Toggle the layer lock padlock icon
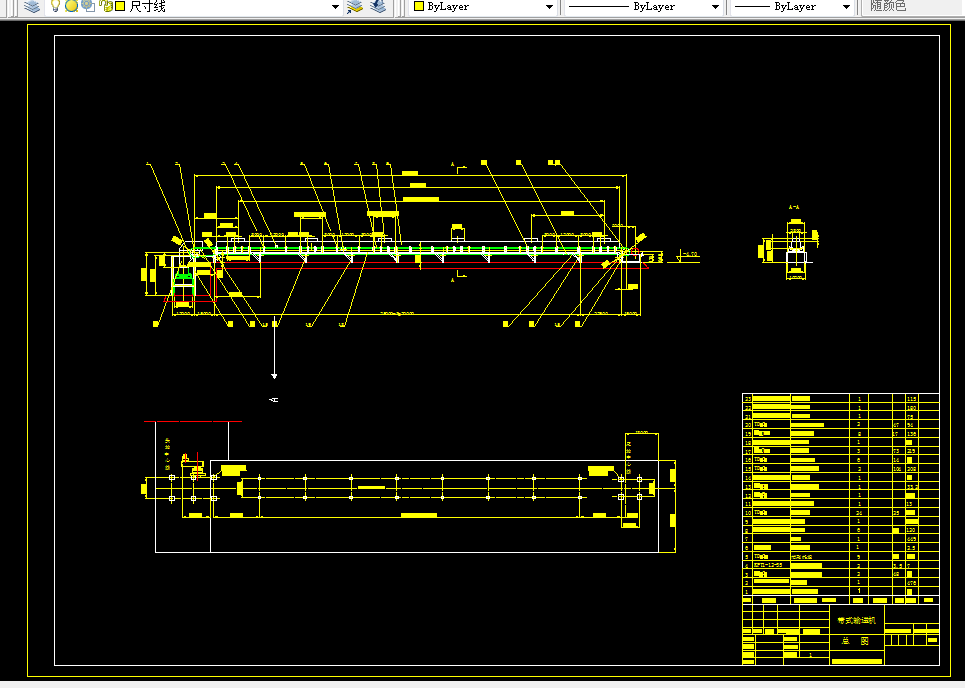The width and height of the screenshot is (965, 688). click(x=106, y=6)
